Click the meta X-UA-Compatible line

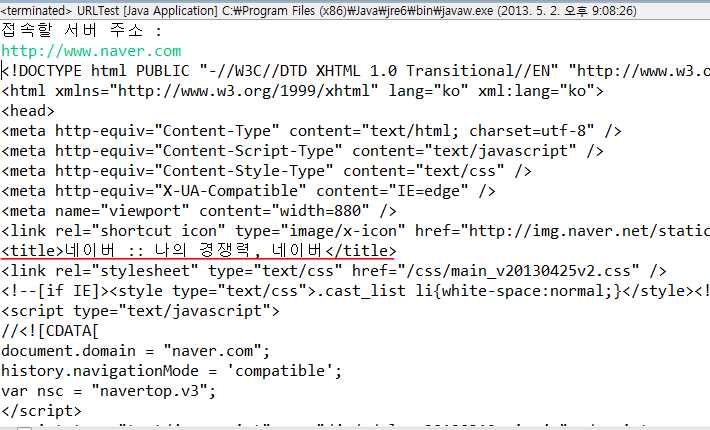[x=249, y=191]
